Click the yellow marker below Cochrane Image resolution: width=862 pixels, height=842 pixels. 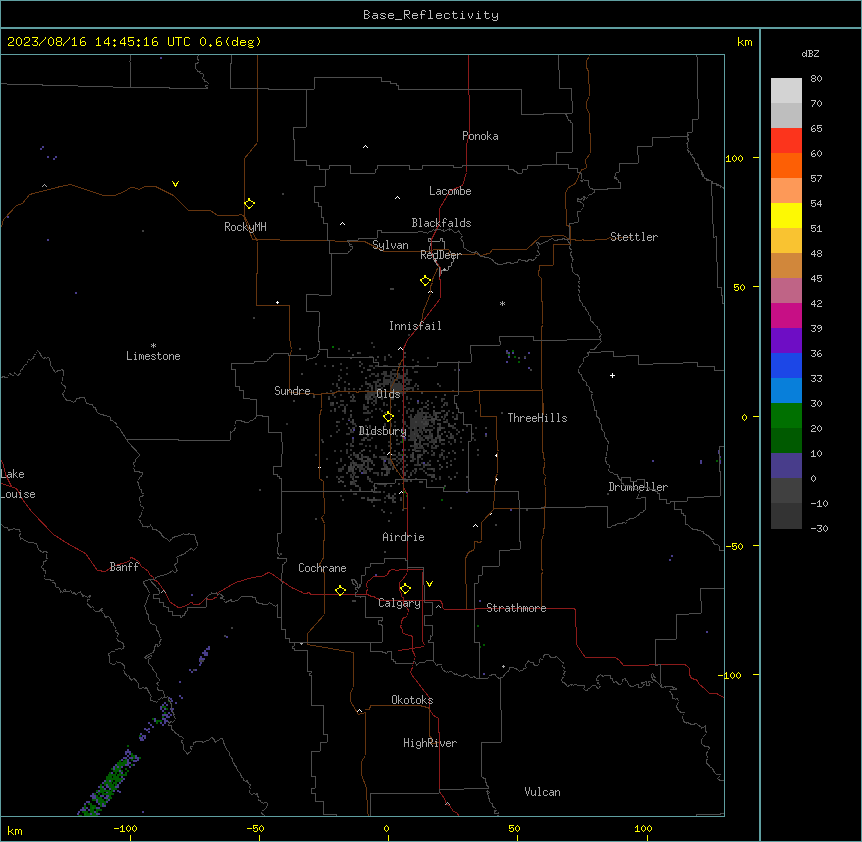click(x=340, y=590)
